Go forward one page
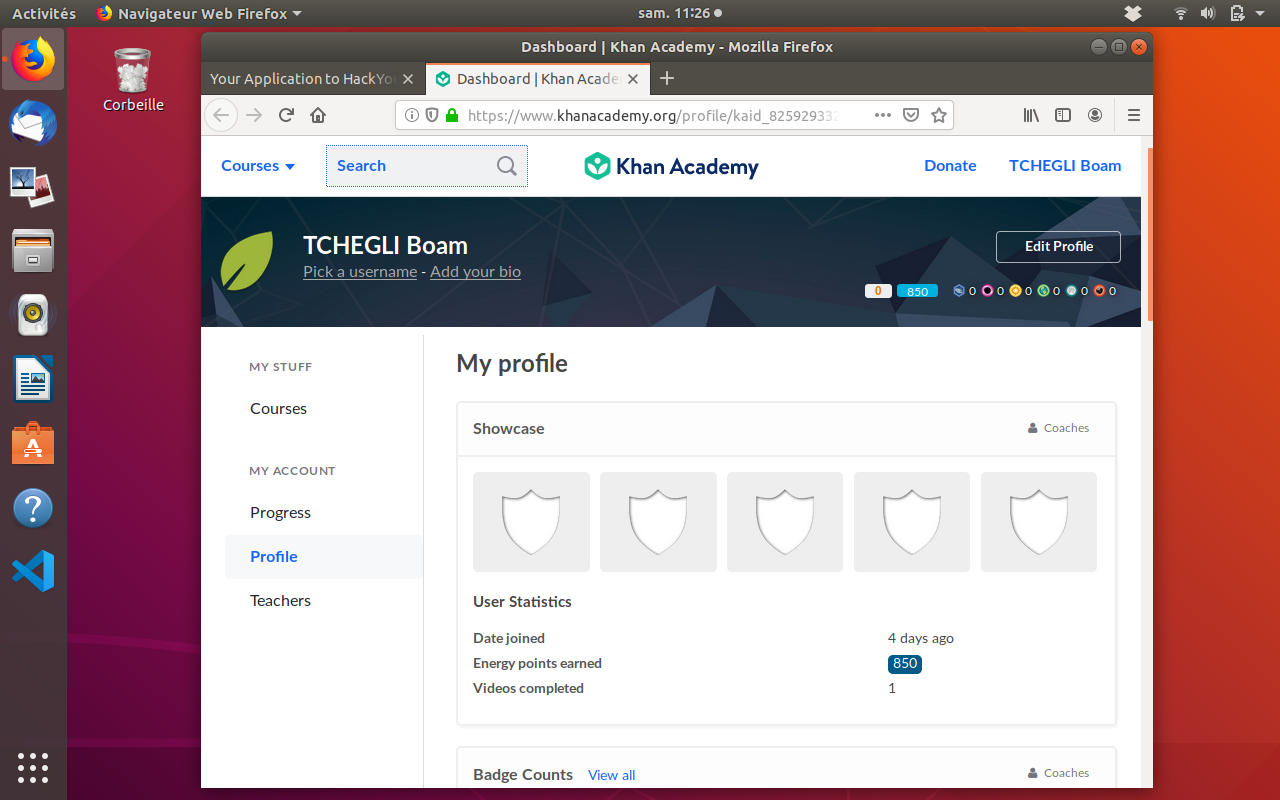 point(254,115)
